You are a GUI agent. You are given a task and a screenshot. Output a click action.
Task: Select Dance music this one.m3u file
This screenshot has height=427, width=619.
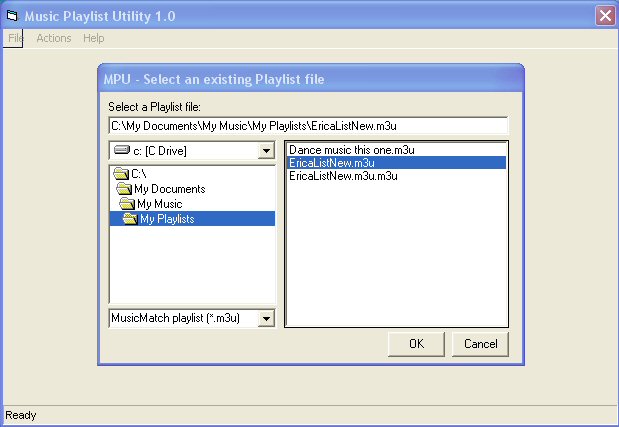[x=396, y=150]
